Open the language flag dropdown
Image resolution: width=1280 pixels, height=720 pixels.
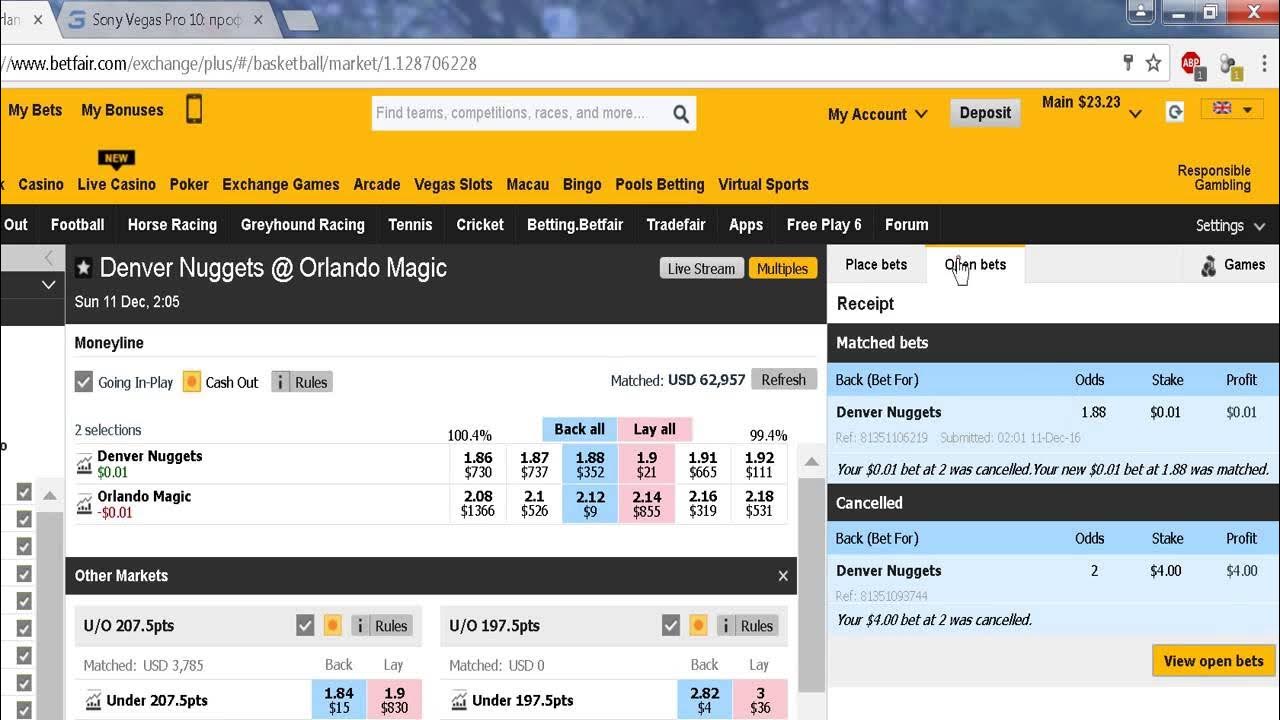coord(1232,109)
